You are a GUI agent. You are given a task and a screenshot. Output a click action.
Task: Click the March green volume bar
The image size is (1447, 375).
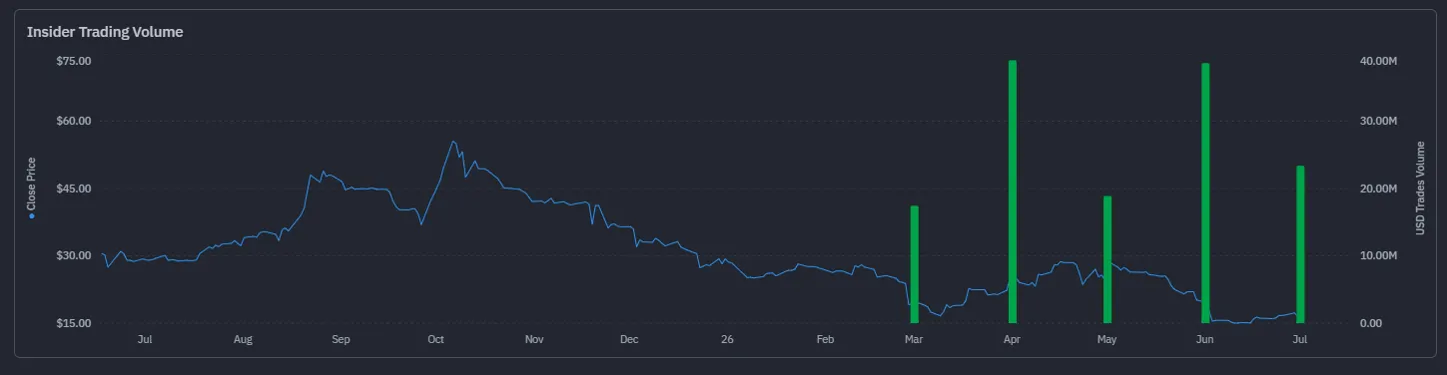(914, 264)
